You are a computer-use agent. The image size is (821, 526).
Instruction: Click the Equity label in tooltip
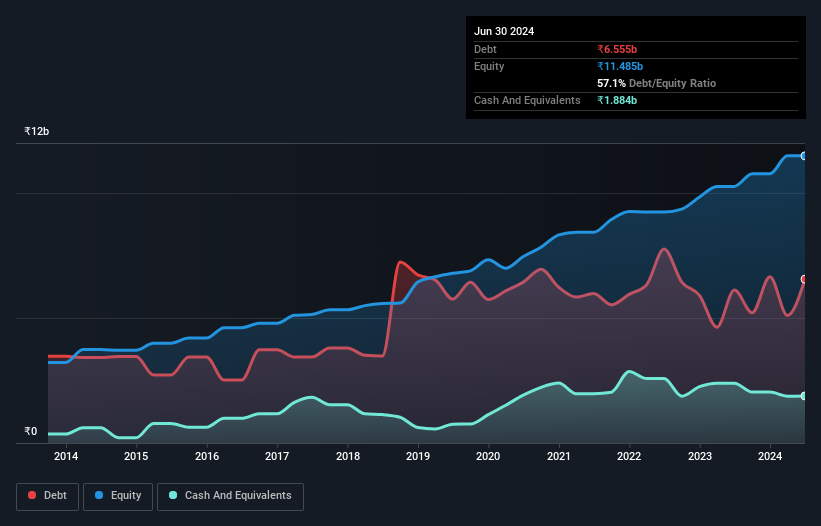pos(489,66)
